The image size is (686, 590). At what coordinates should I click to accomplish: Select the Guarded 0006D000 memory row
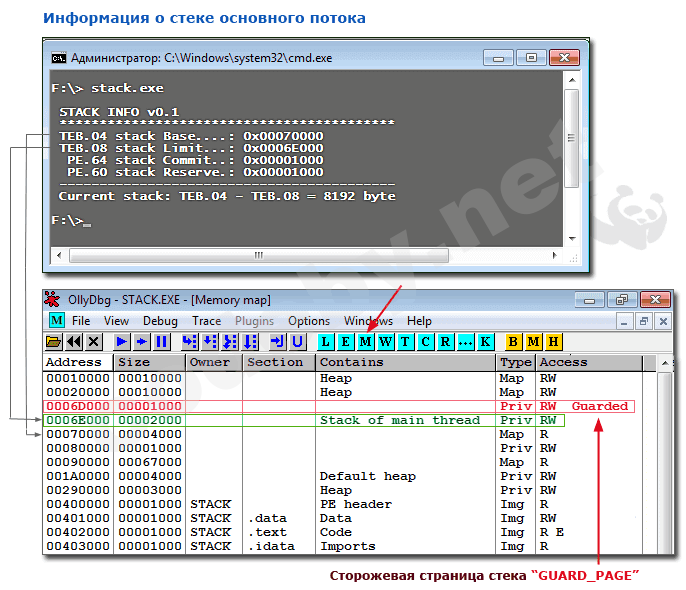(x=300, y=407)
